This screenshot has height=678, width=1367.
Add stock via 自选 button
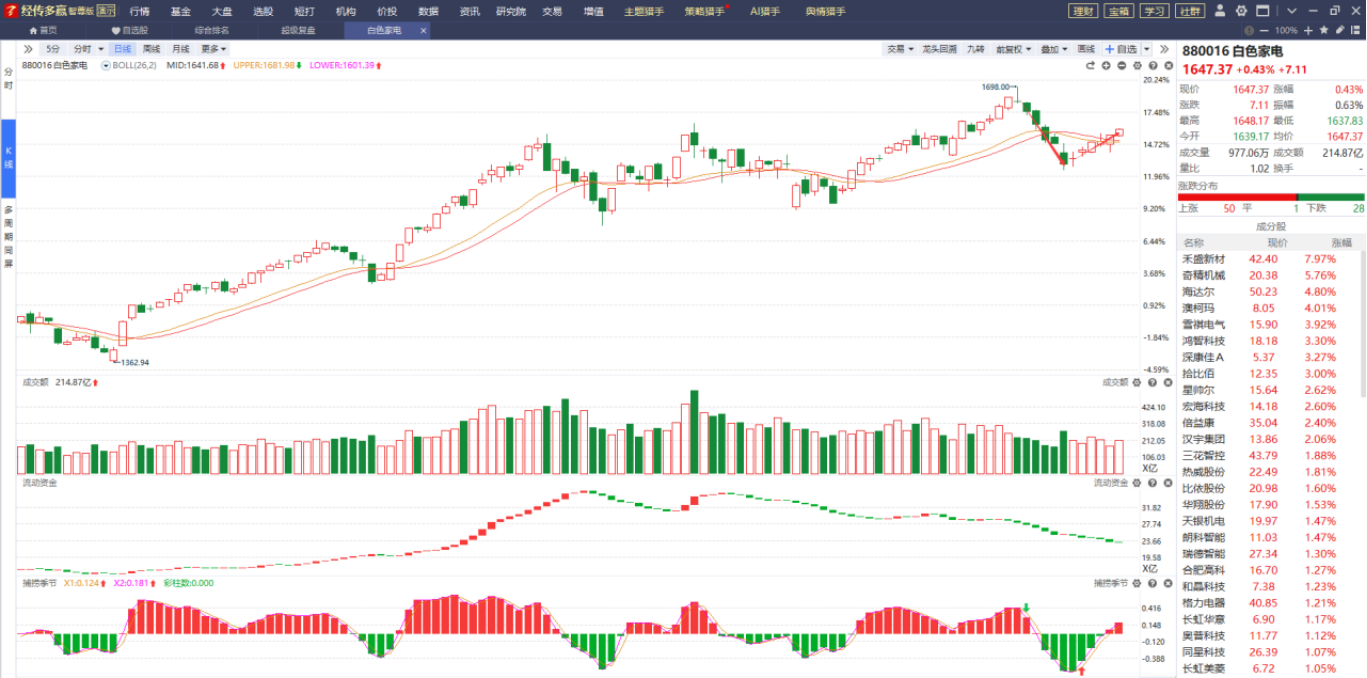click(x=1121, y=49)
